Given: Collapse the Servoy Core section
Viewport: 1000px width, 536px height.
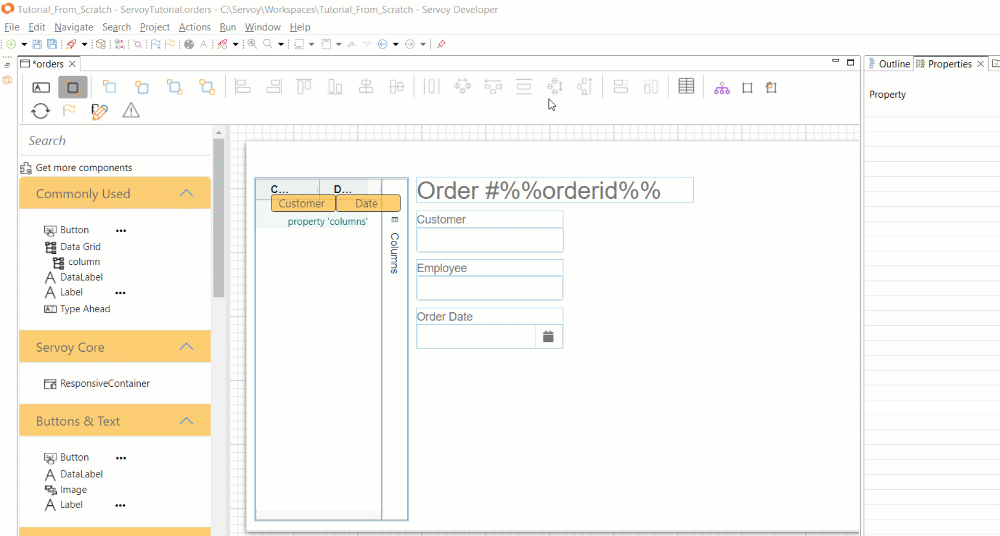Looking at the screenshot, I should click(186, 347).
